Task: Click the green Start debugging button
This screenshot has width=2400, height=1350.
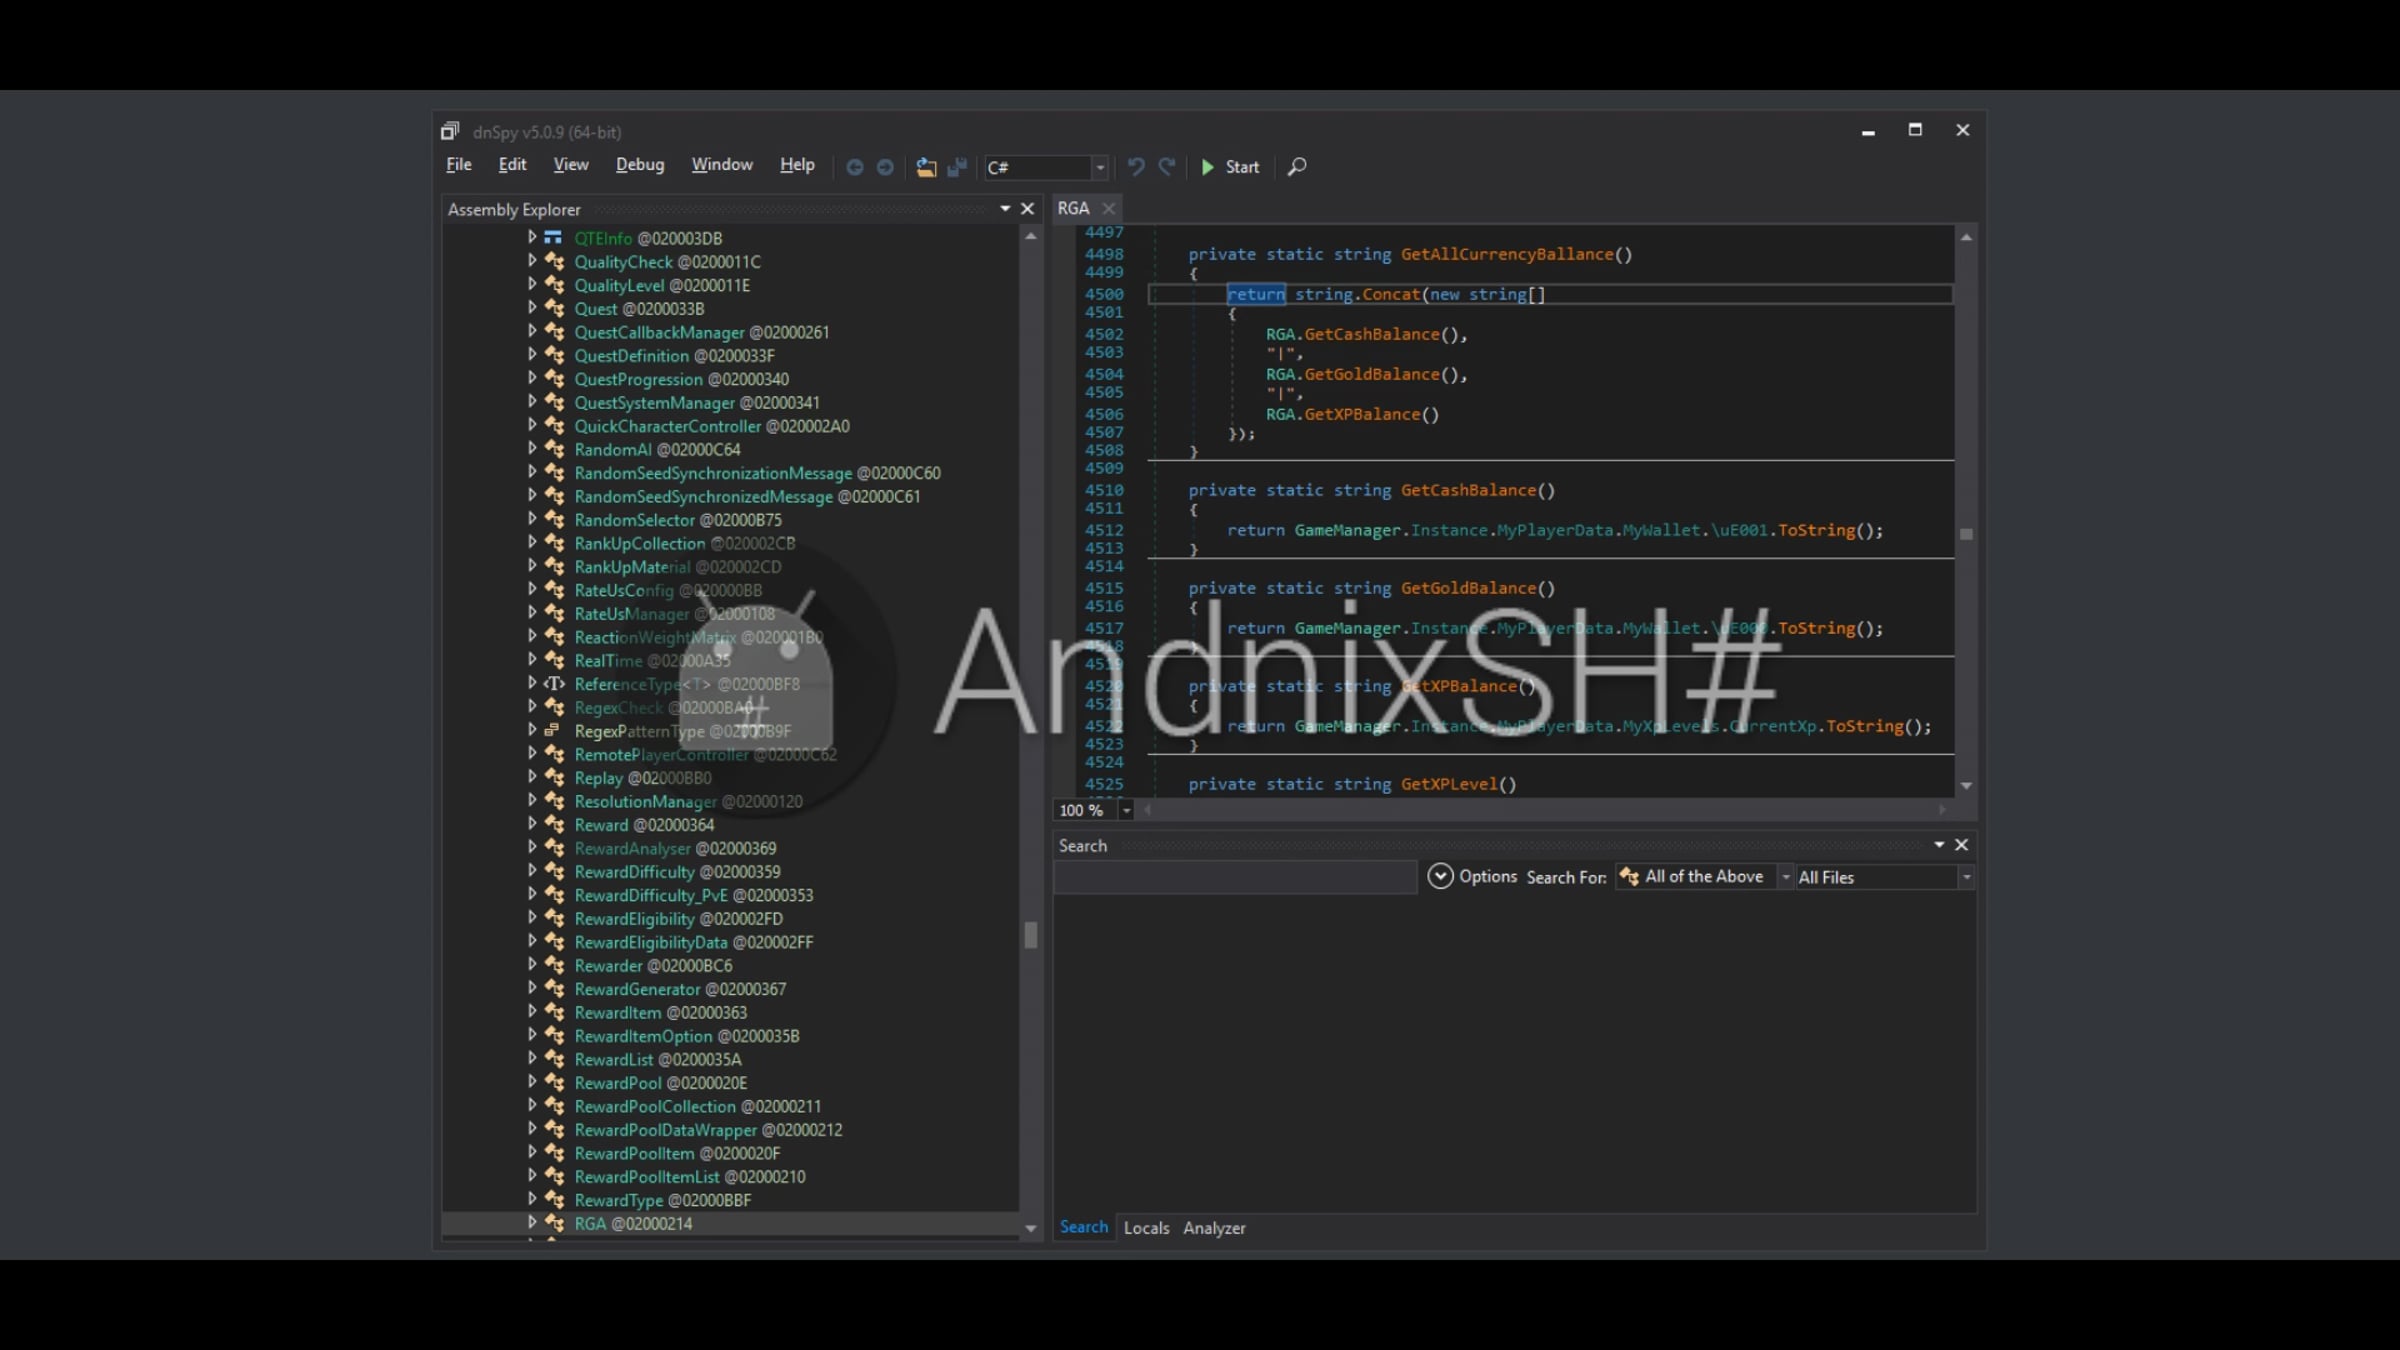Action: 1229,167
